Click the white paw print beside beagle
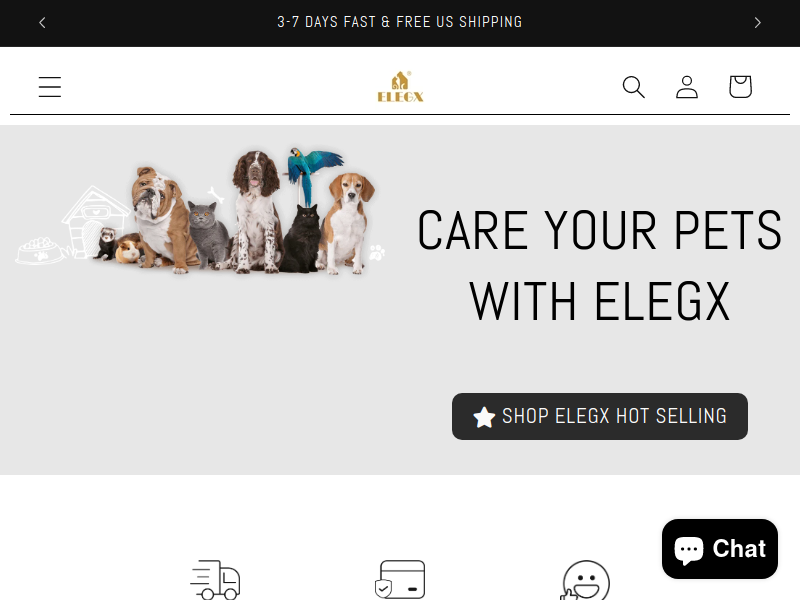The image size is (800, 600). pyautogui.click(x=377, y=252)
